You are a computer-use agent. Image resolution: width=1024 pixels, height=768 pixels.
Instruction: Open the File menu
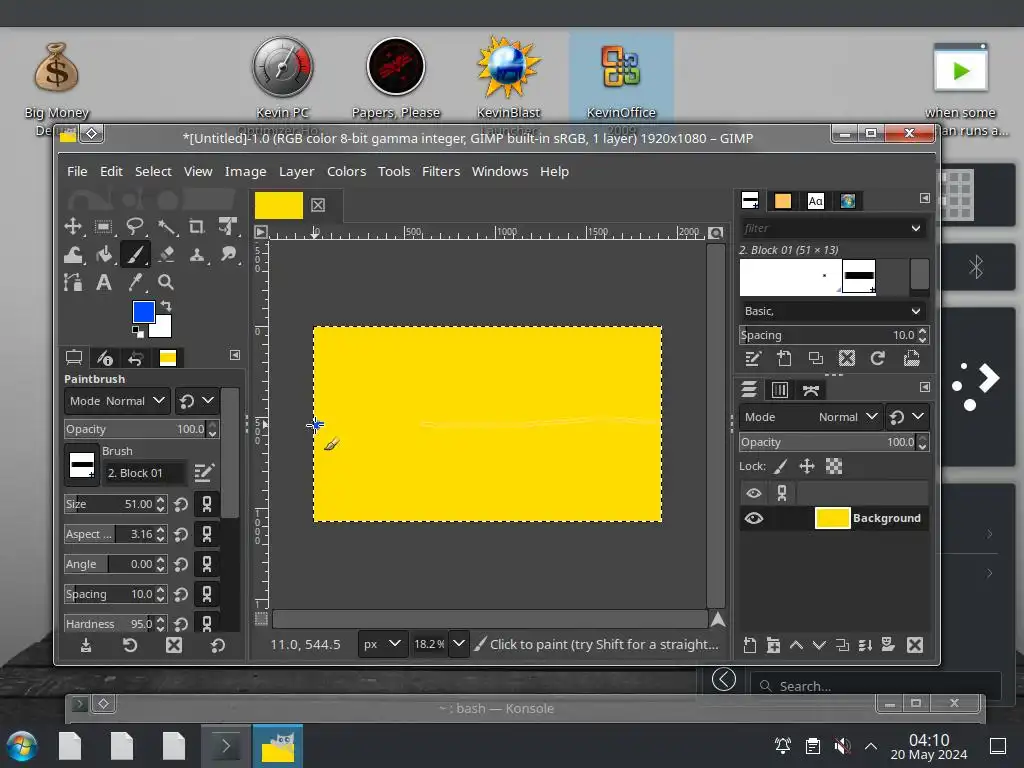pos(77,171)
